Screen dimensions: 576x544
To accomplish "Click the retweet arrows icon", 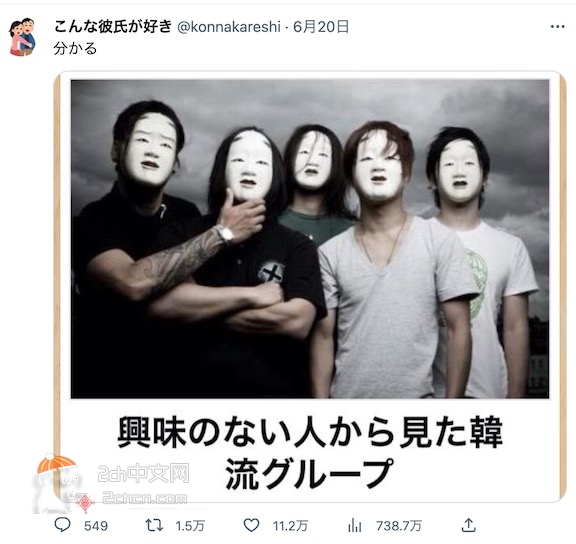I will pos(154,525).
